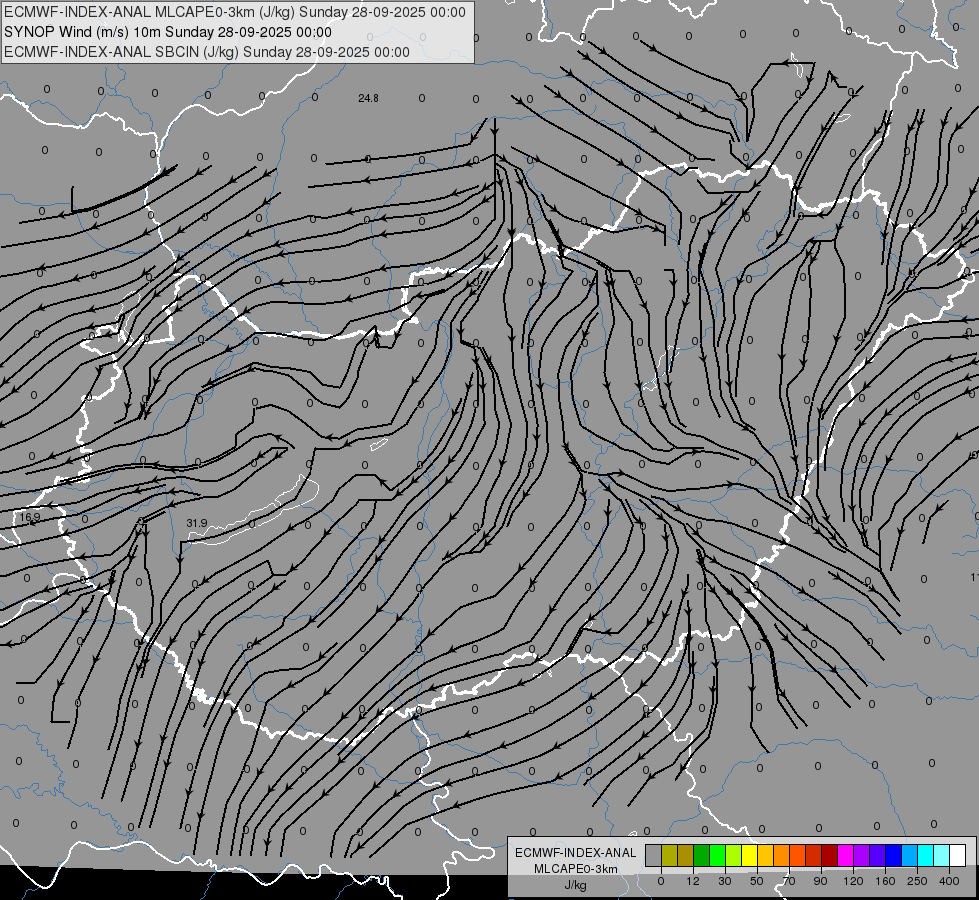Click the '90' tick label in the legend
The height and width of the screenshot is (900, 979).
click(x=820, y=881)
